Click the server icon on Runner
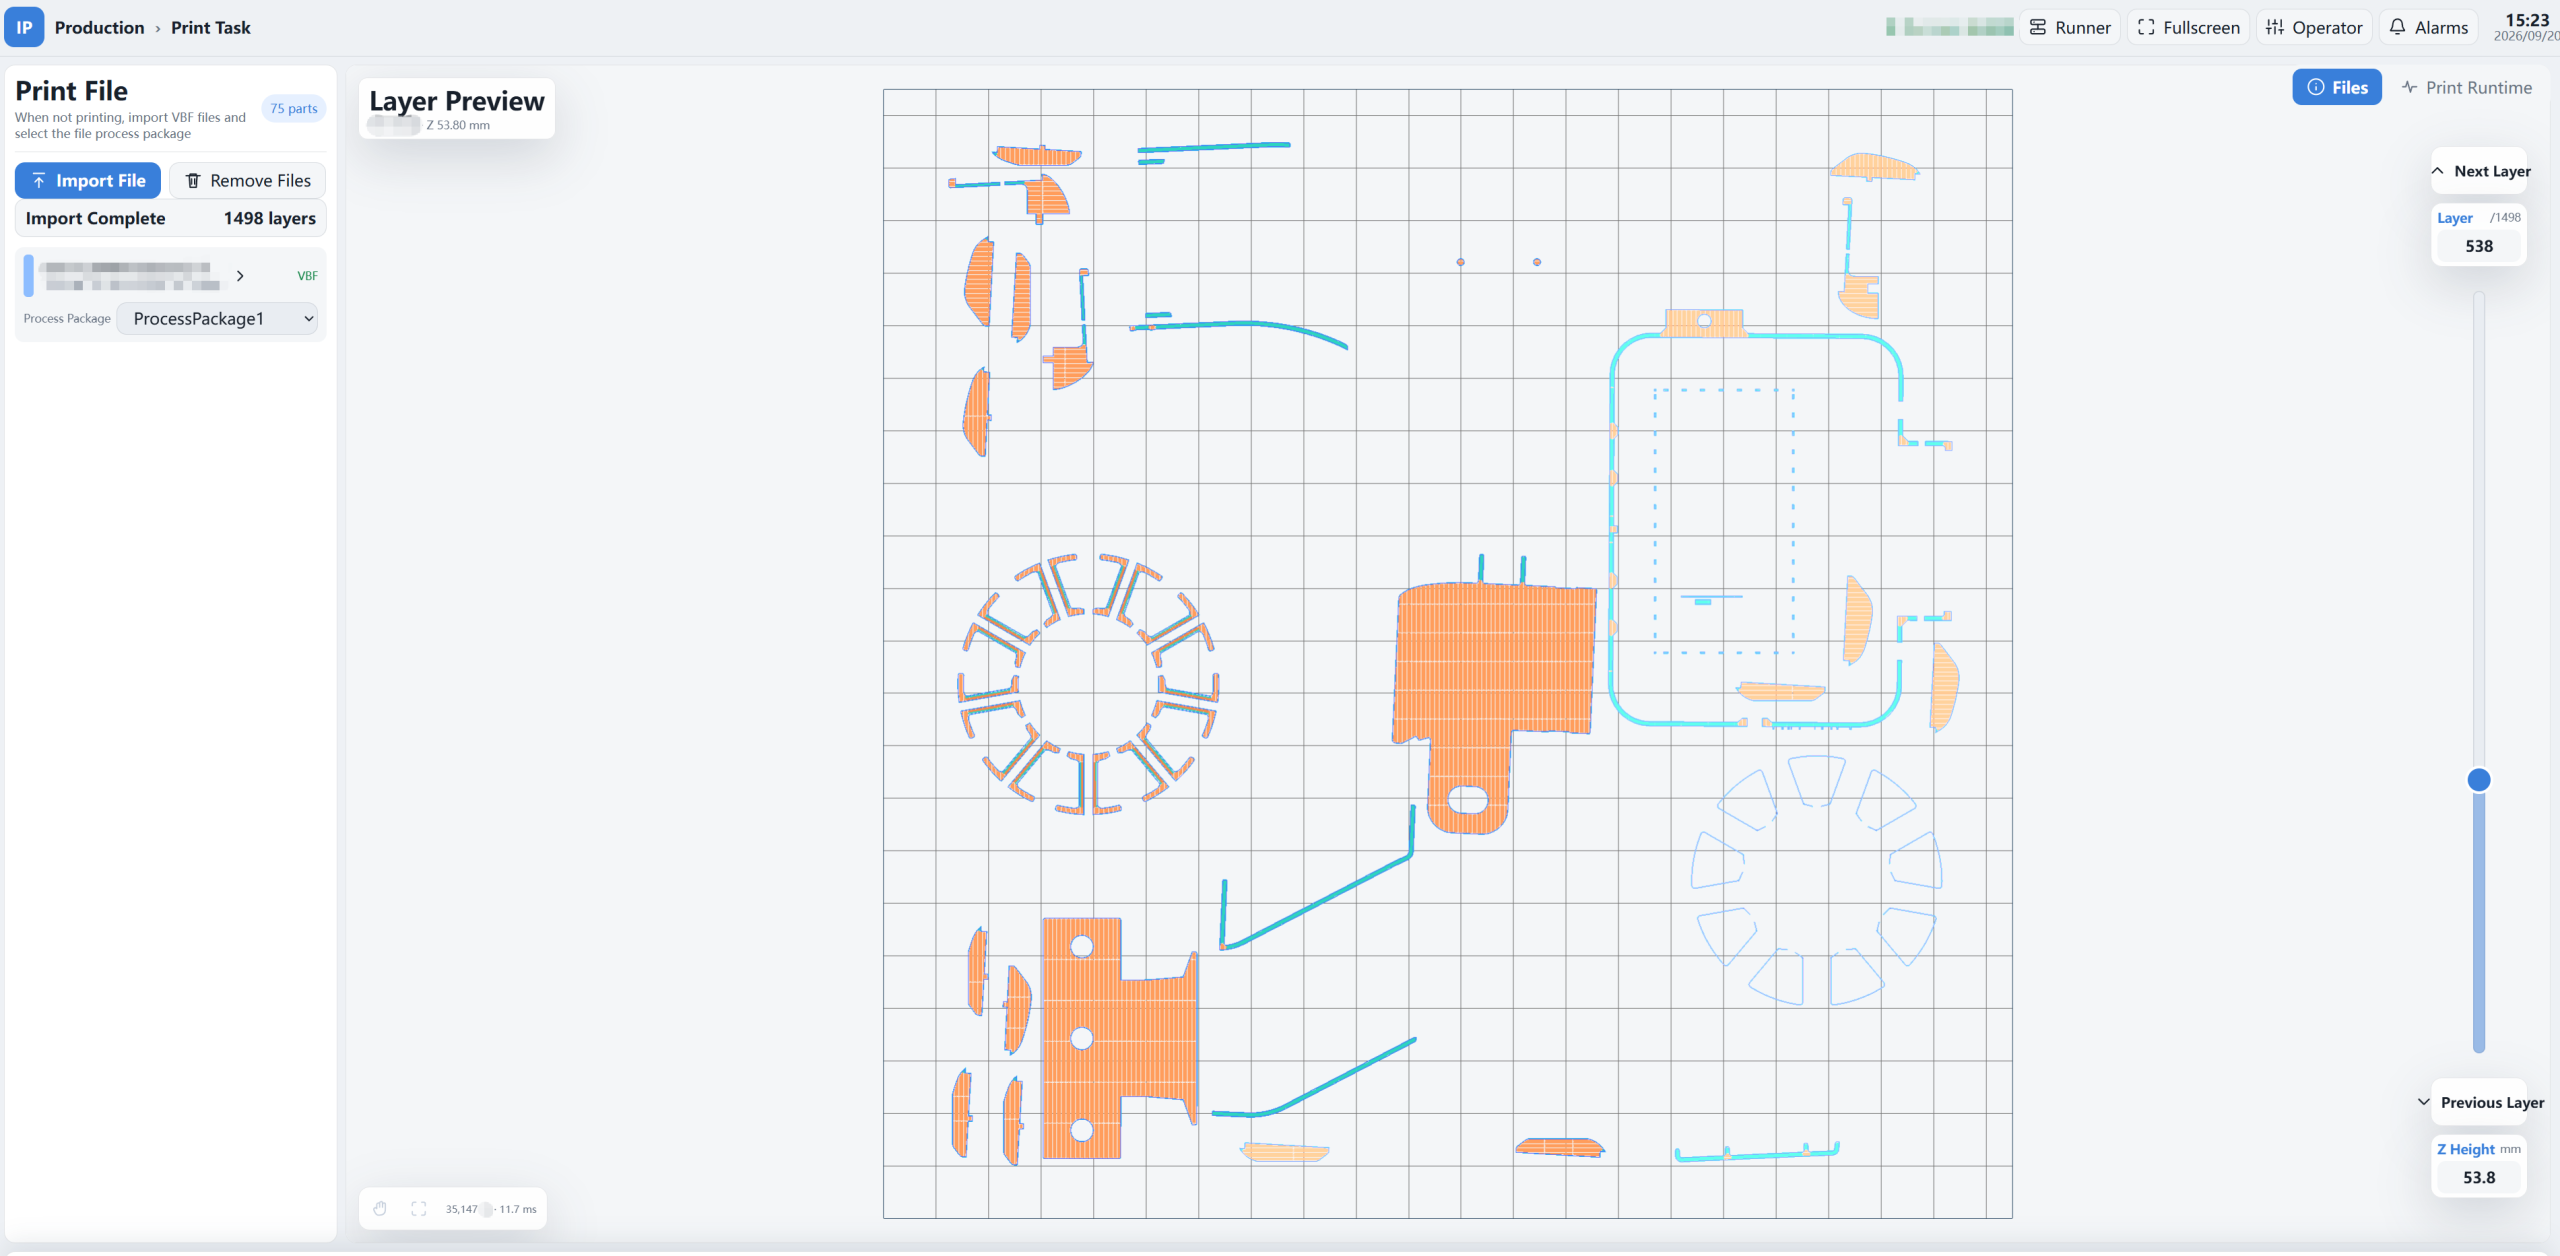Viewport: 2560px width, 1256px height. pyautogui.click(x=2038, y=27)
